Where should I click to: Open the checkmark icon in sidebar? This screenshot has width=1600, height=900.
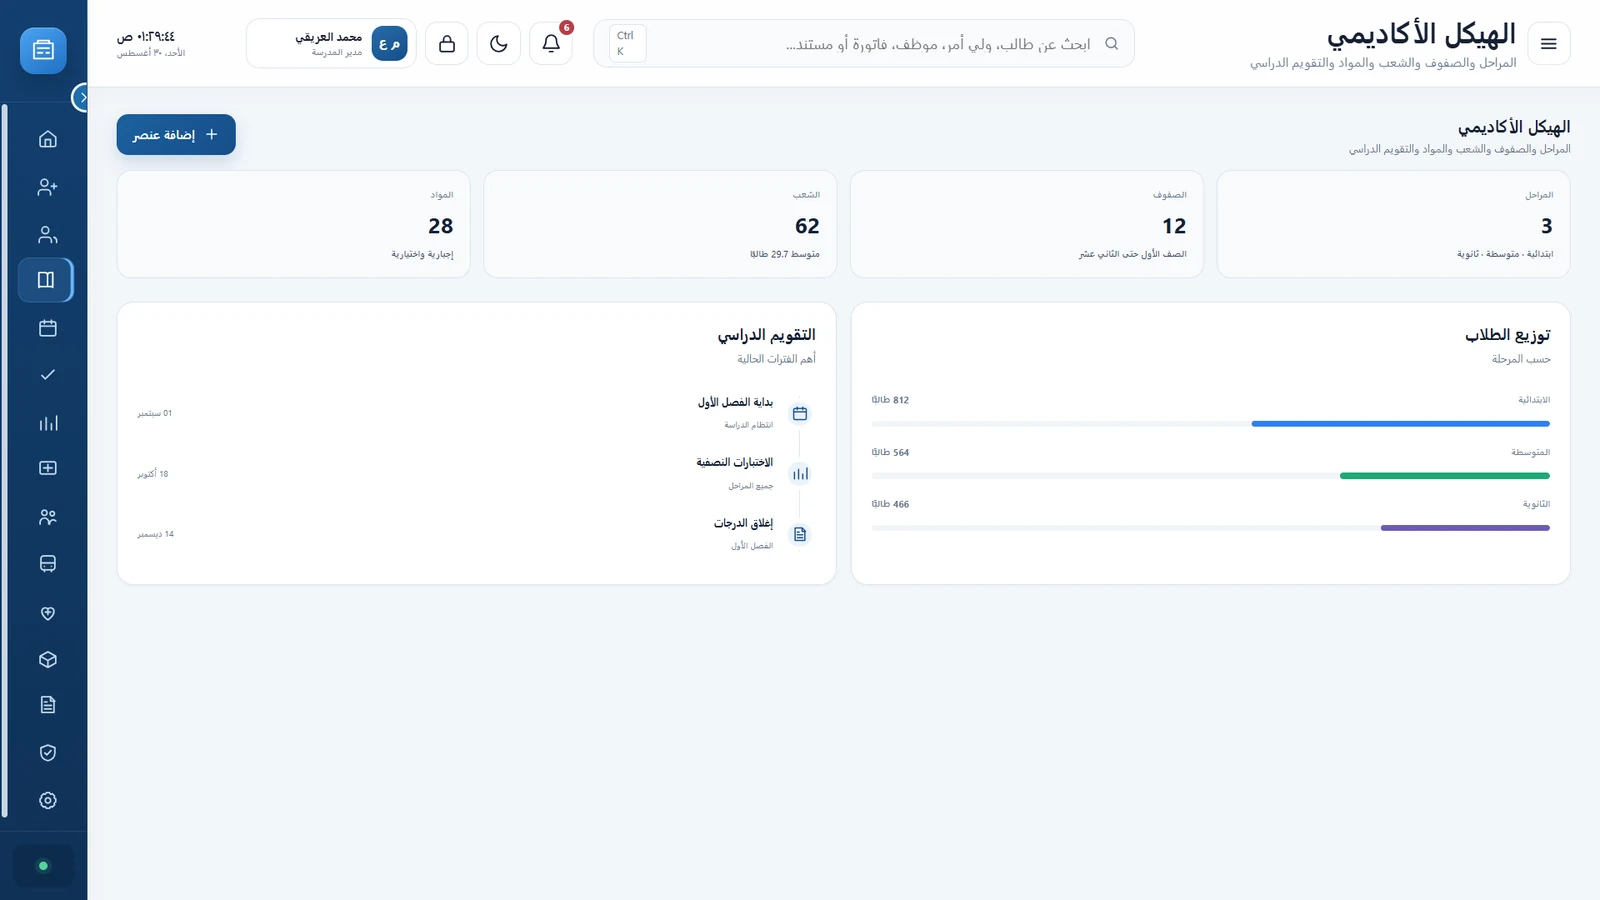47,375
